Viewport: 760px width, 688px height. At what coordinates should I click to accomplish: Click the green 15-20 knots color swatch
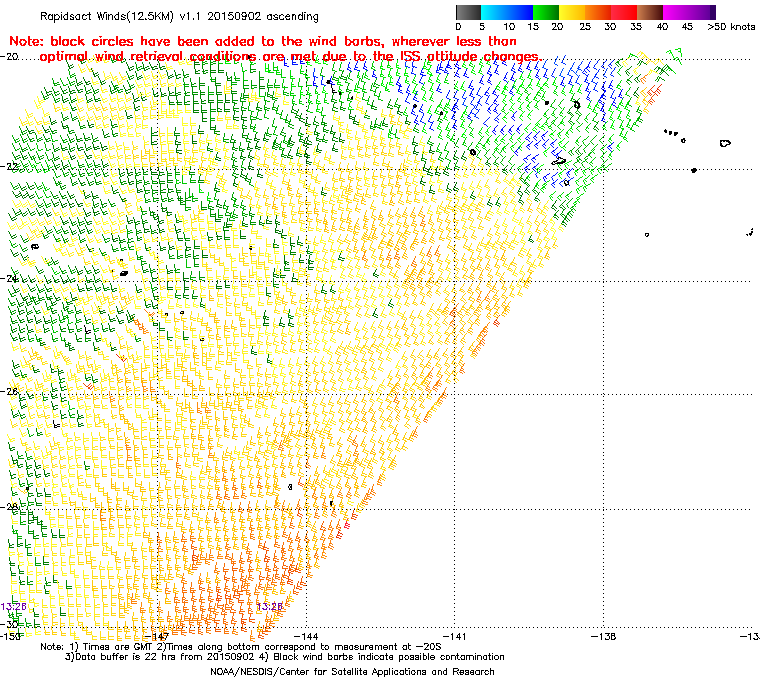(546, 12)
